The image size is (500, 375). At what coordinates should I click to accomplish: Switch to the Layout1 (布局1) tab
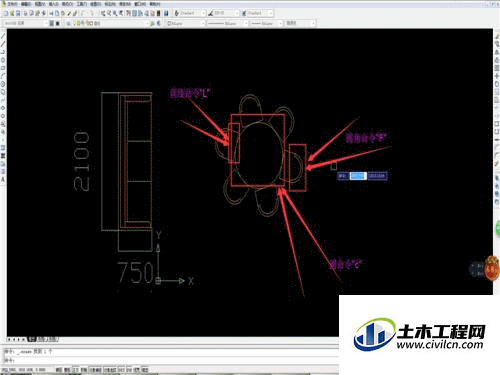tap(41, 339)
